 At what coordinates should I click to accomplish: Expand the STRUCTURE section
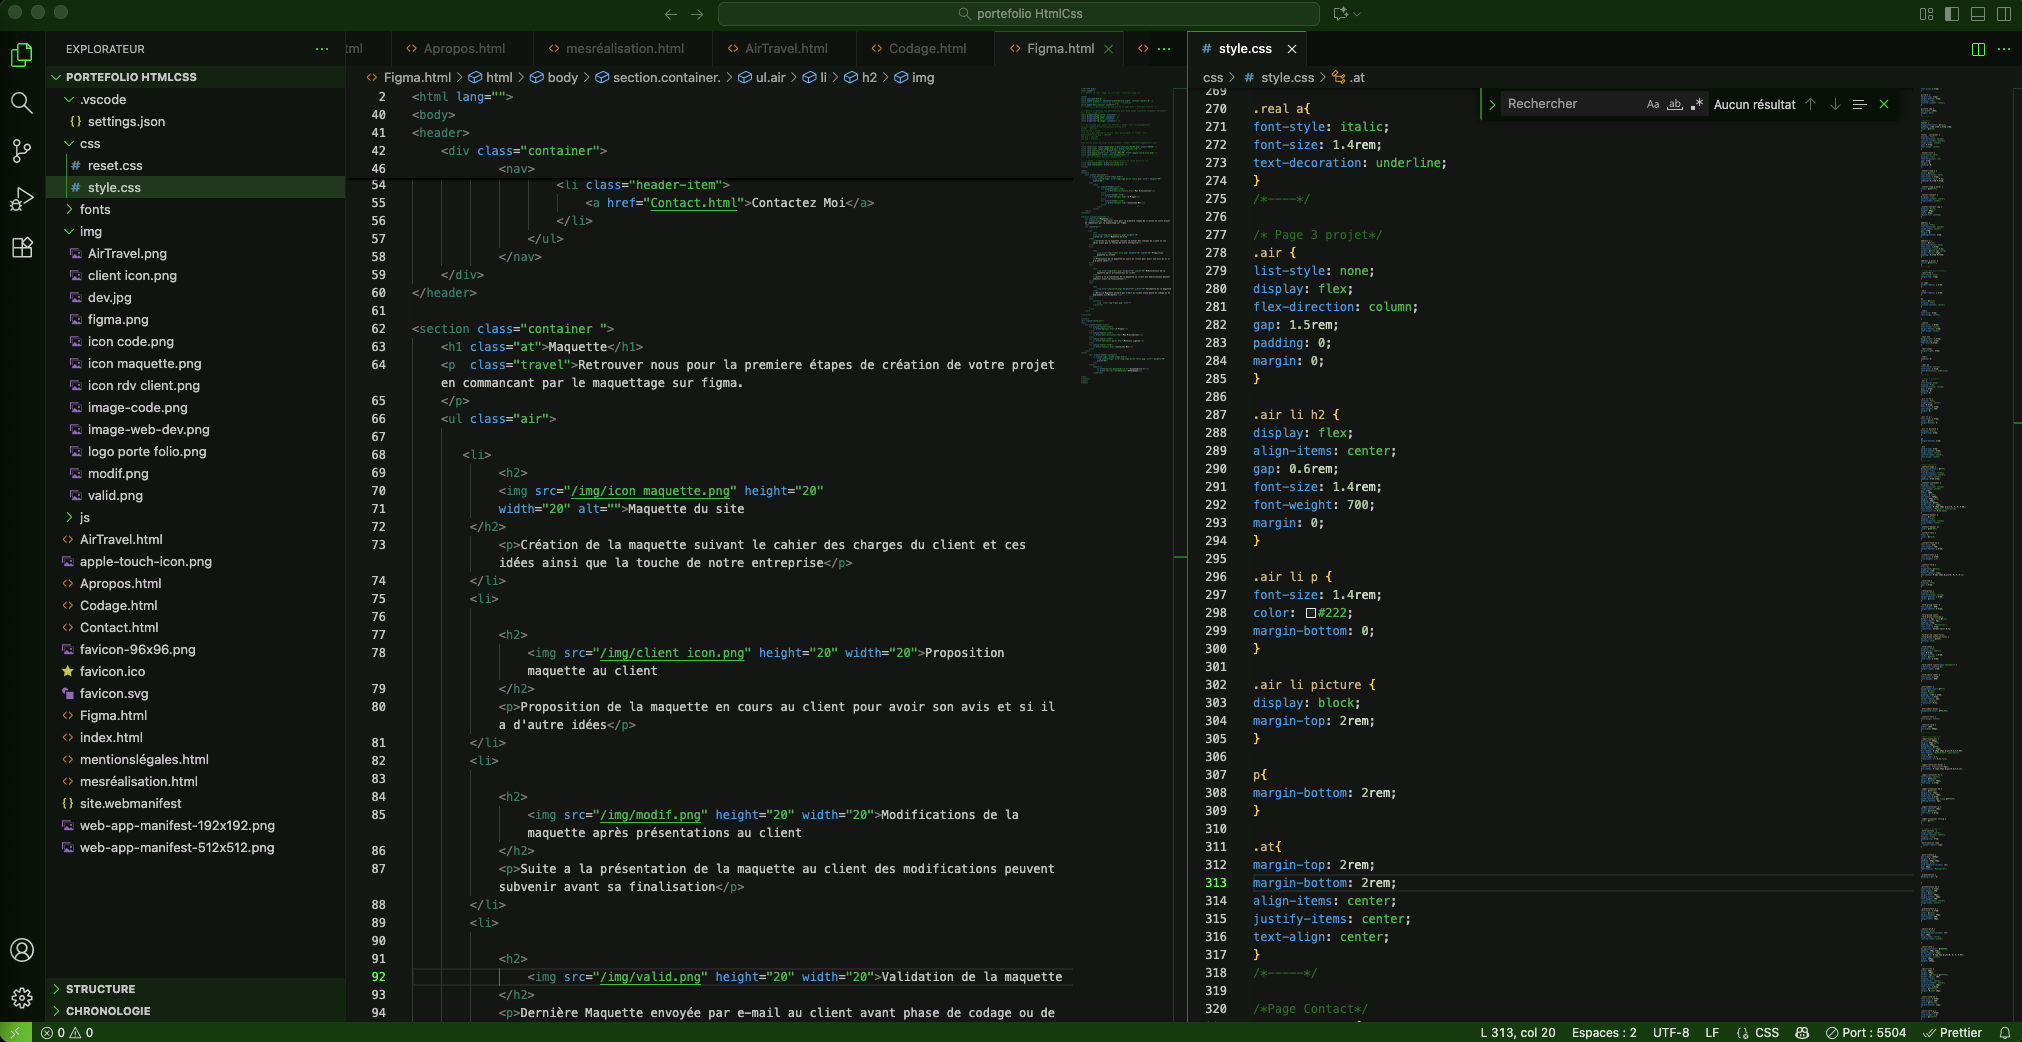(x=100, y=989)
